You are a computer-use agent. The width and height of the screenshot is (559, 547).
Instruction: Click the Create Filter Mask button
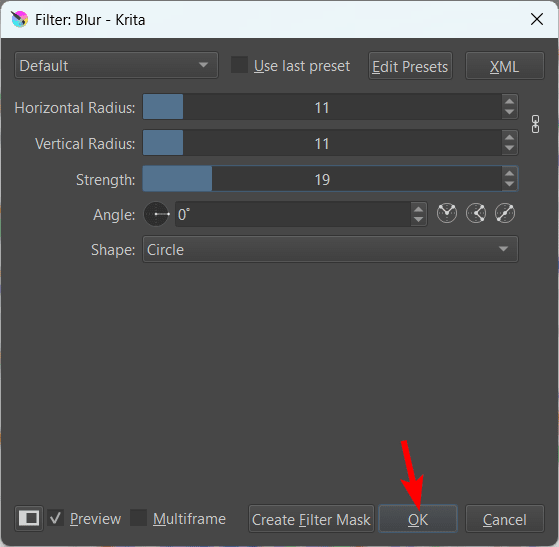coord(311,519)
